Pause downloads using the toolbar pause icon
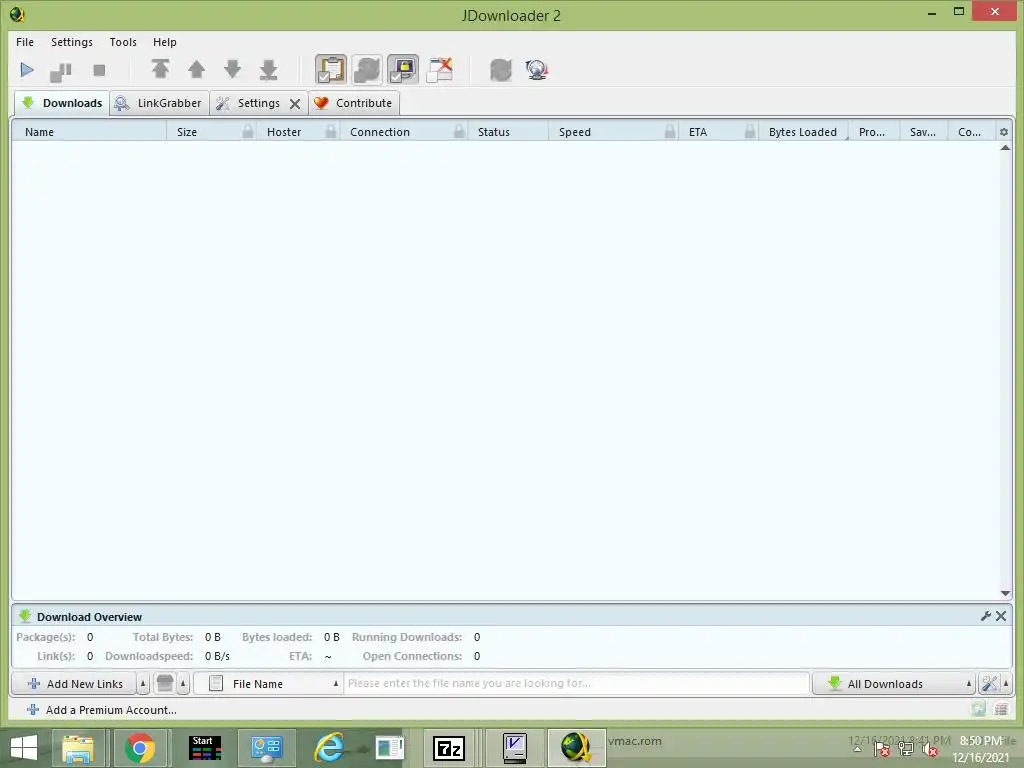The width and height of the screenshot is (1024, 768). pos(61,71)
